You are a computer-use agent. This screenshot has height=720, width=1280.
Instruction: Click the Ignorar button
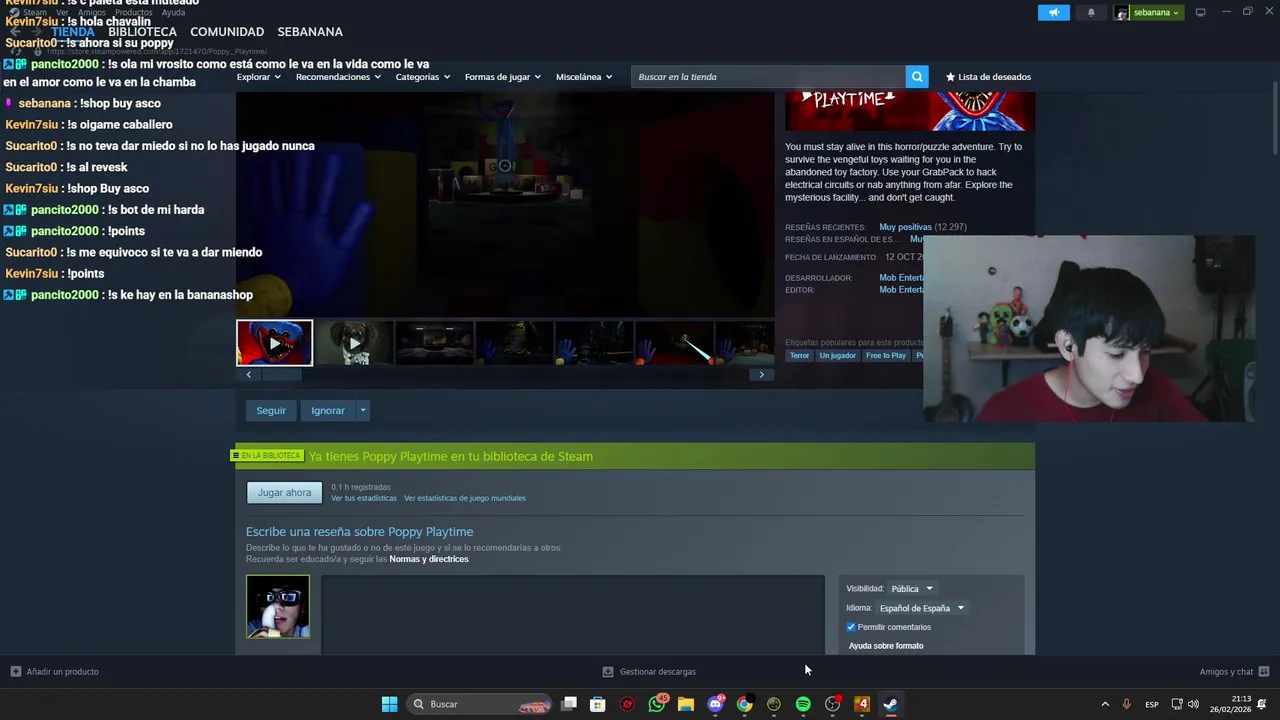(328, 410)
